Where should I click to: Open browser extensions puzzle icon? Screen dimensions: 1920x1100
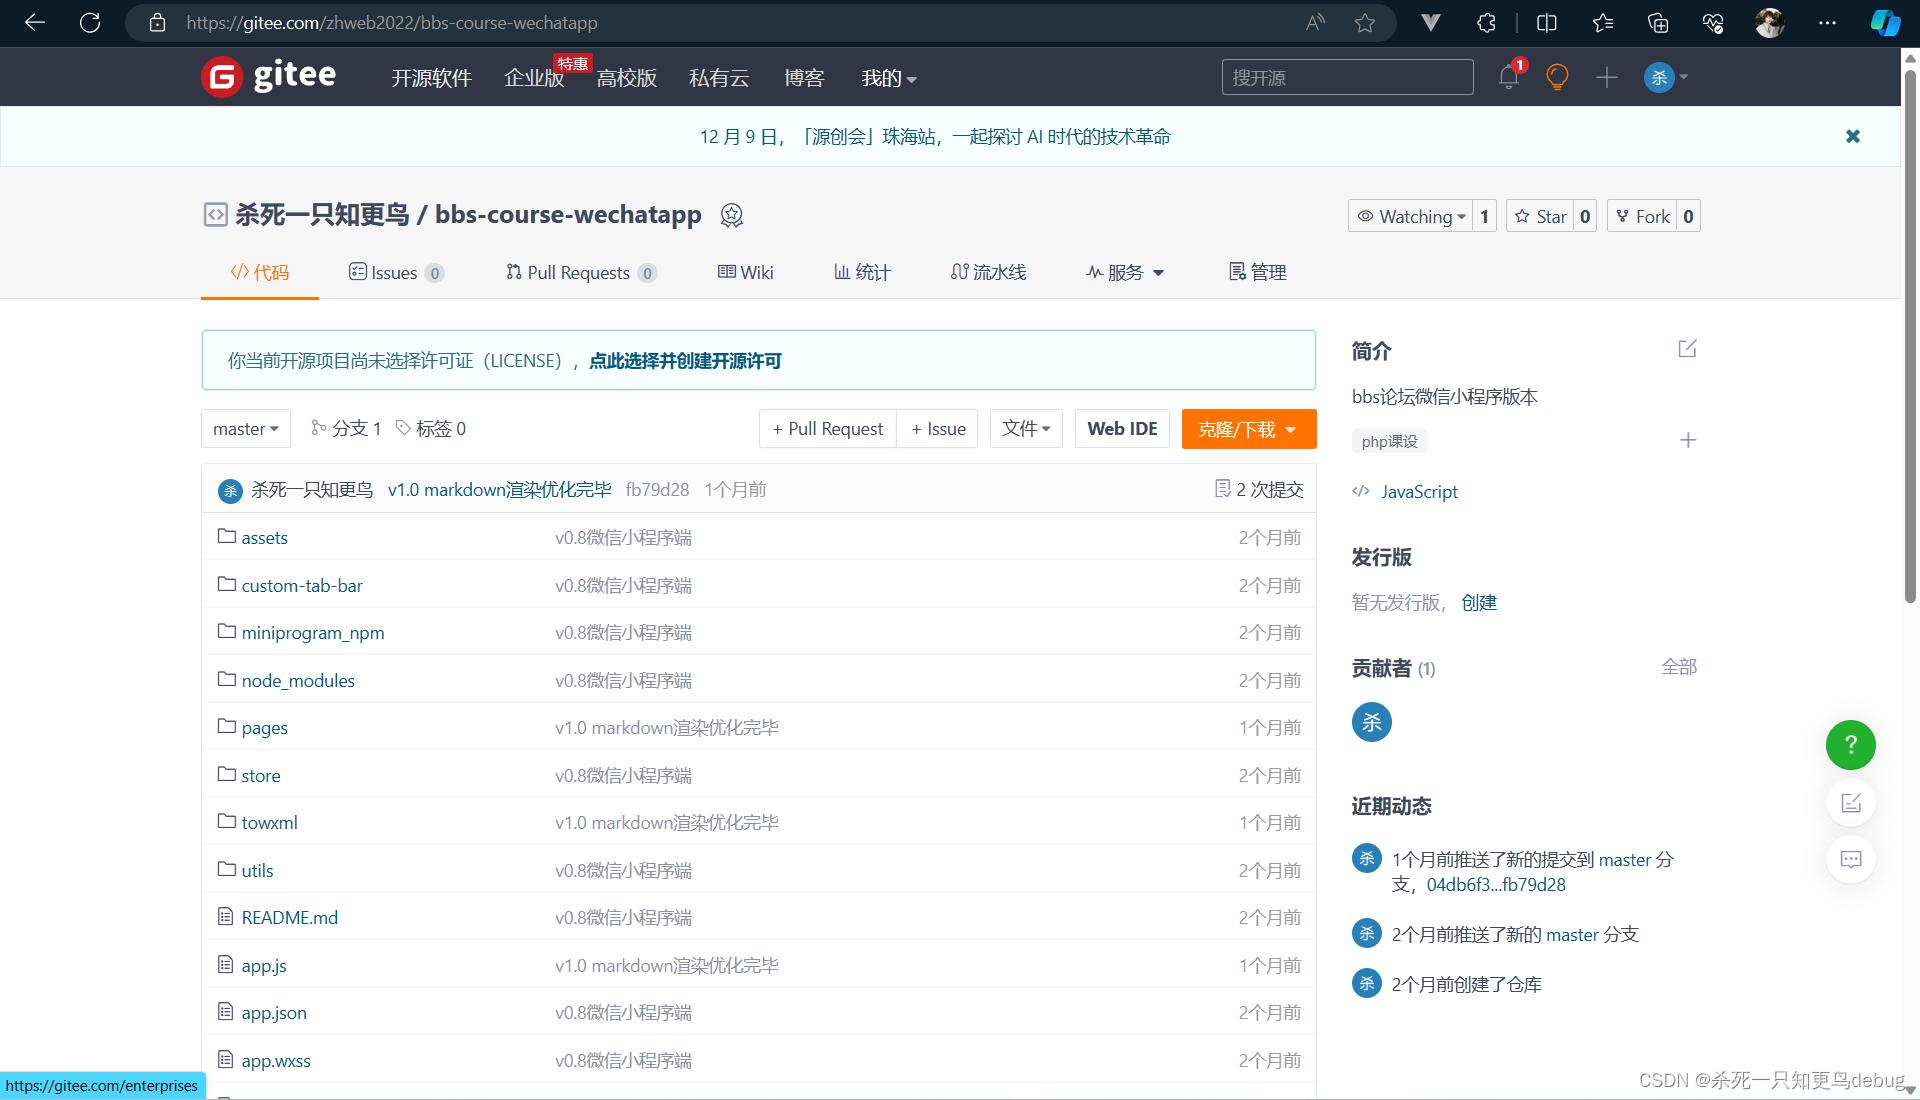tap(1487, 22)
